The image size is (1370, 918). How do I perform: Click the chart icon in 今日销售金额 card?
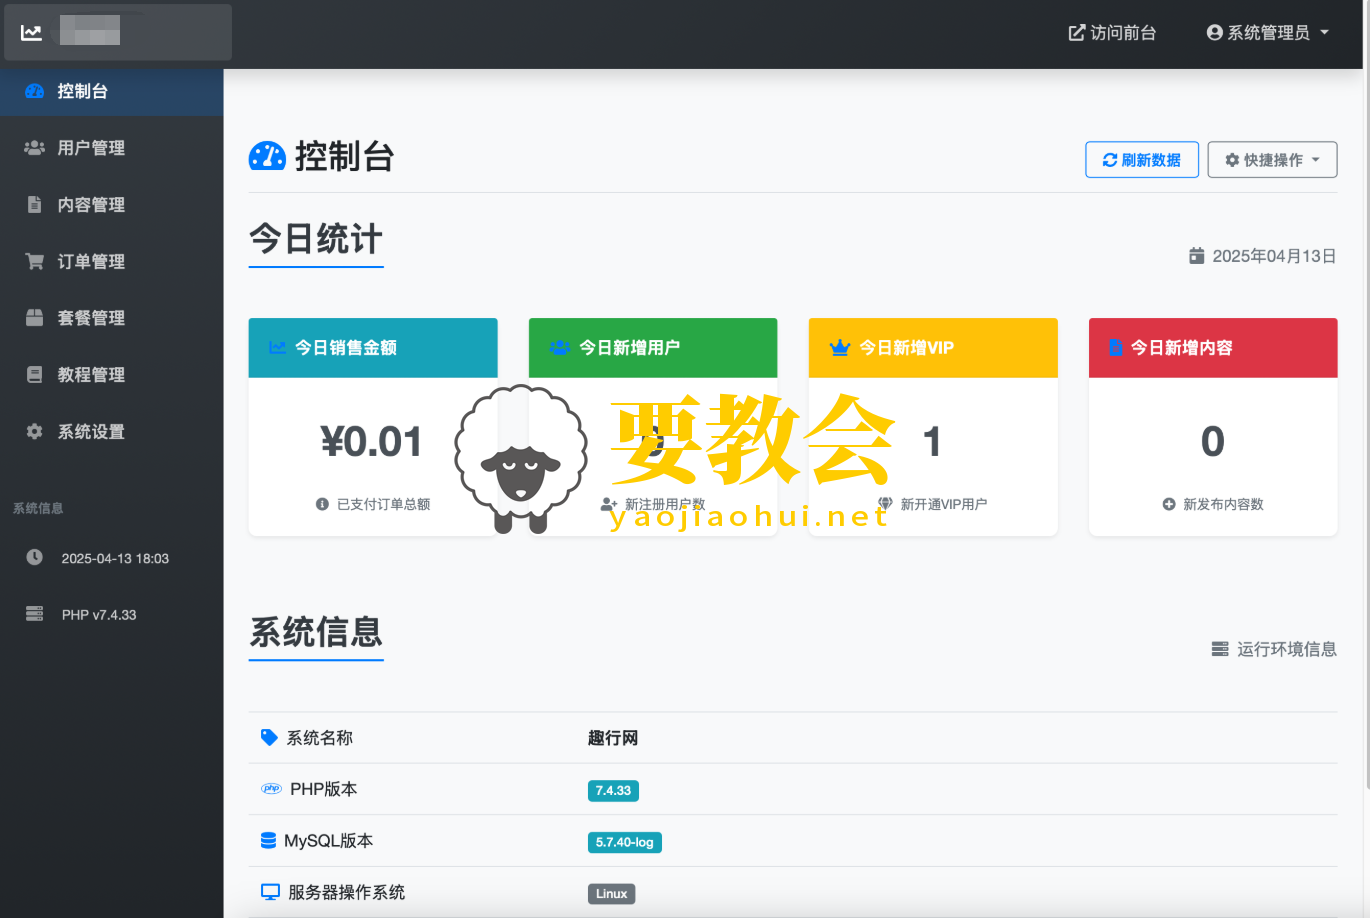pyautogui.click(x=277, y=348)
